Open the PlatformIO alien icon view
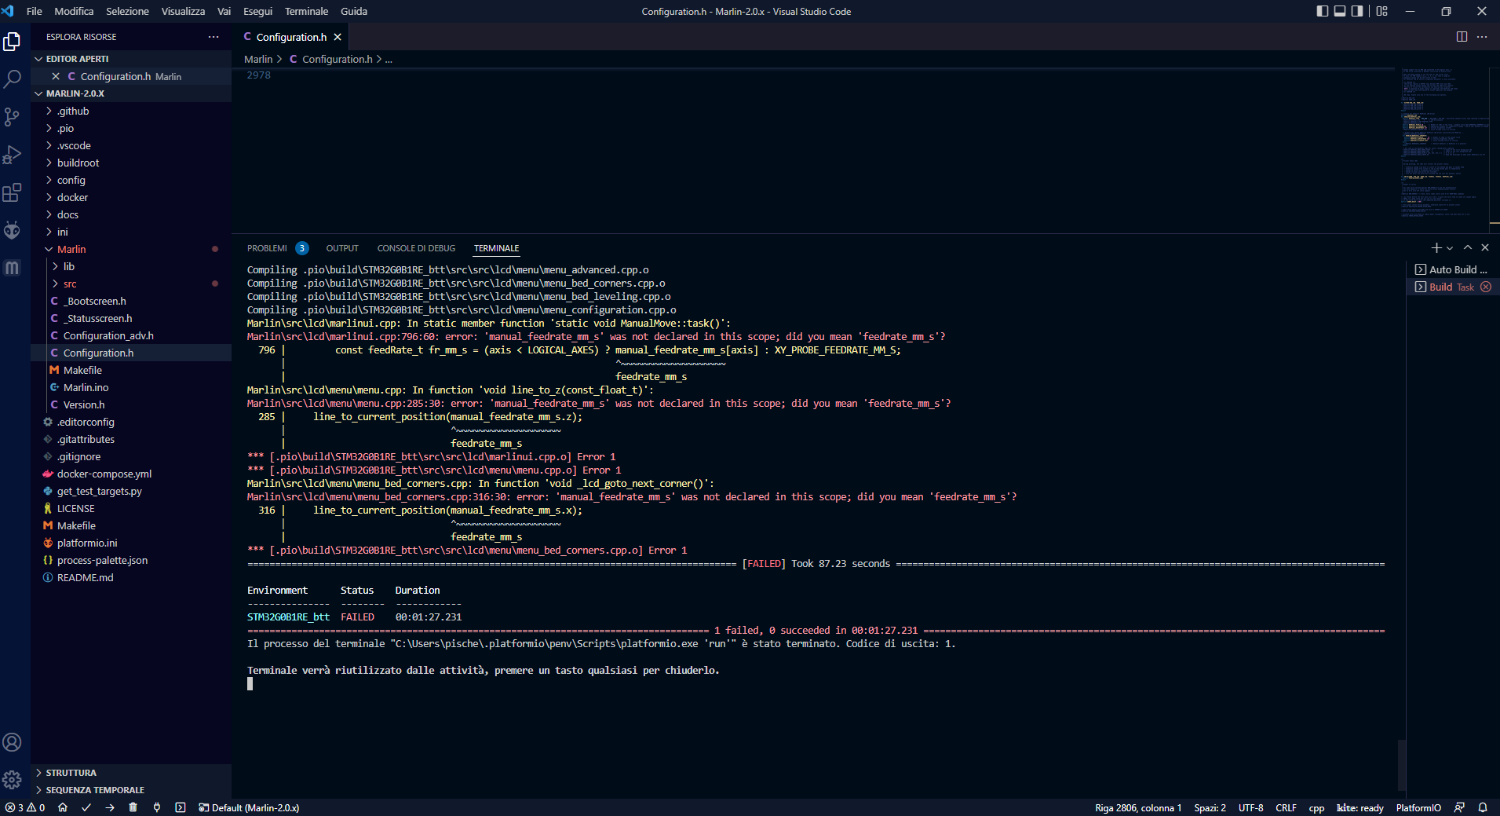Image resolution: width=1500 pixels, height=816 pixels. point(12,230)
